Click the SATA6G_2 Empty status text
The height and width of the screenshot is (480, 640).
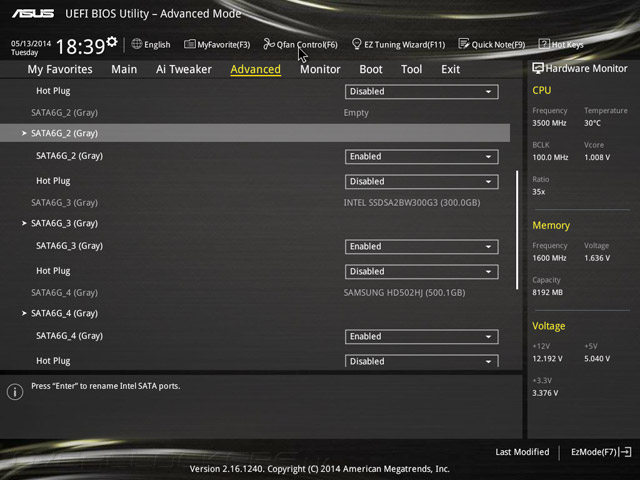pyautogui.click(x=356, y=113)
